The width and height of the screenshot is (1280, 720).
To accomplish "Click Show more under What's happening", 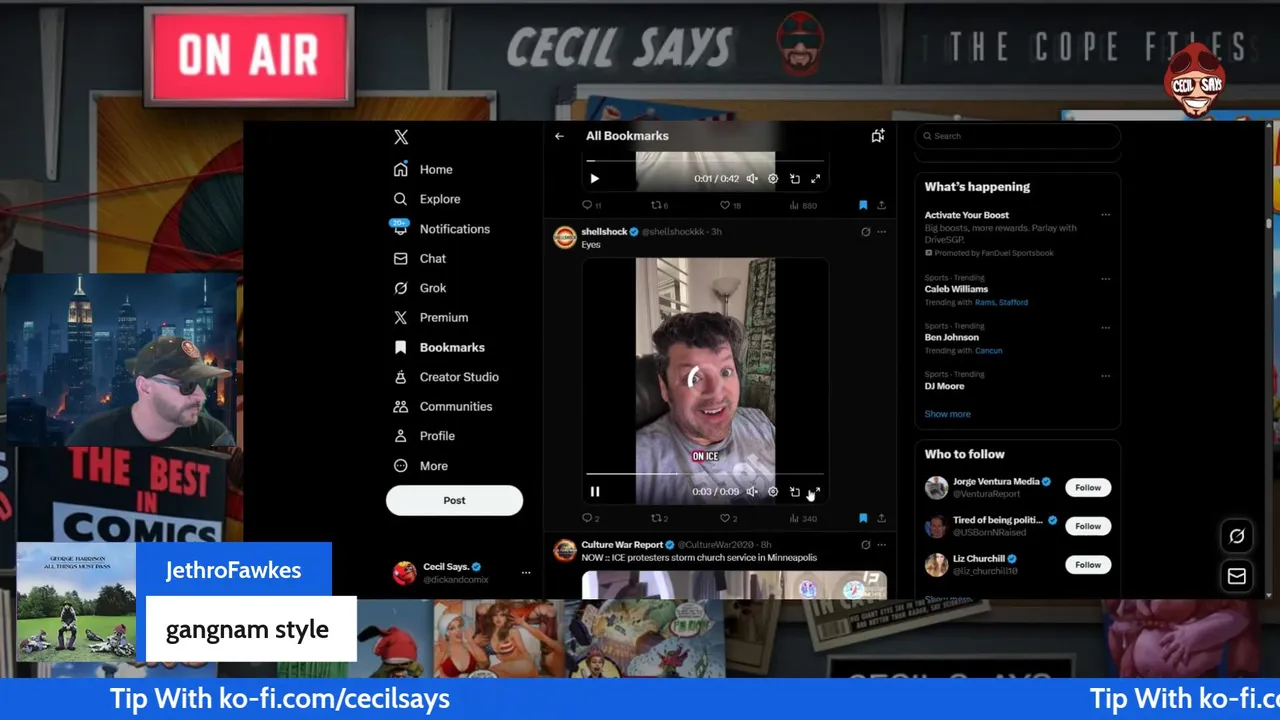I will point(947,414).
